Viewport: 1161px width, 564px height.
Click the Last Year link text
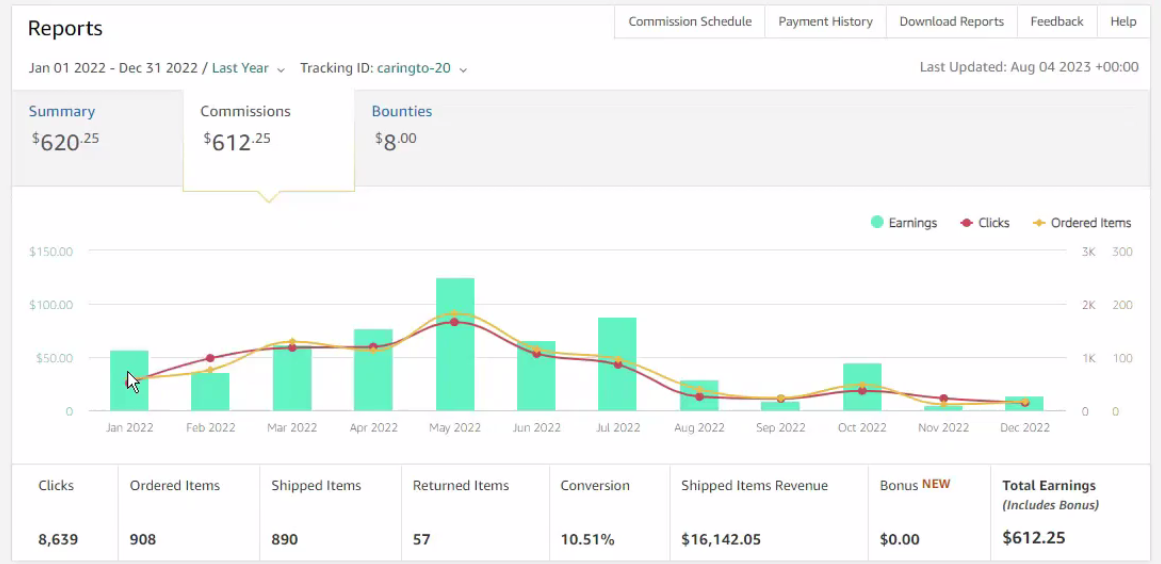[x=240, y=68]
